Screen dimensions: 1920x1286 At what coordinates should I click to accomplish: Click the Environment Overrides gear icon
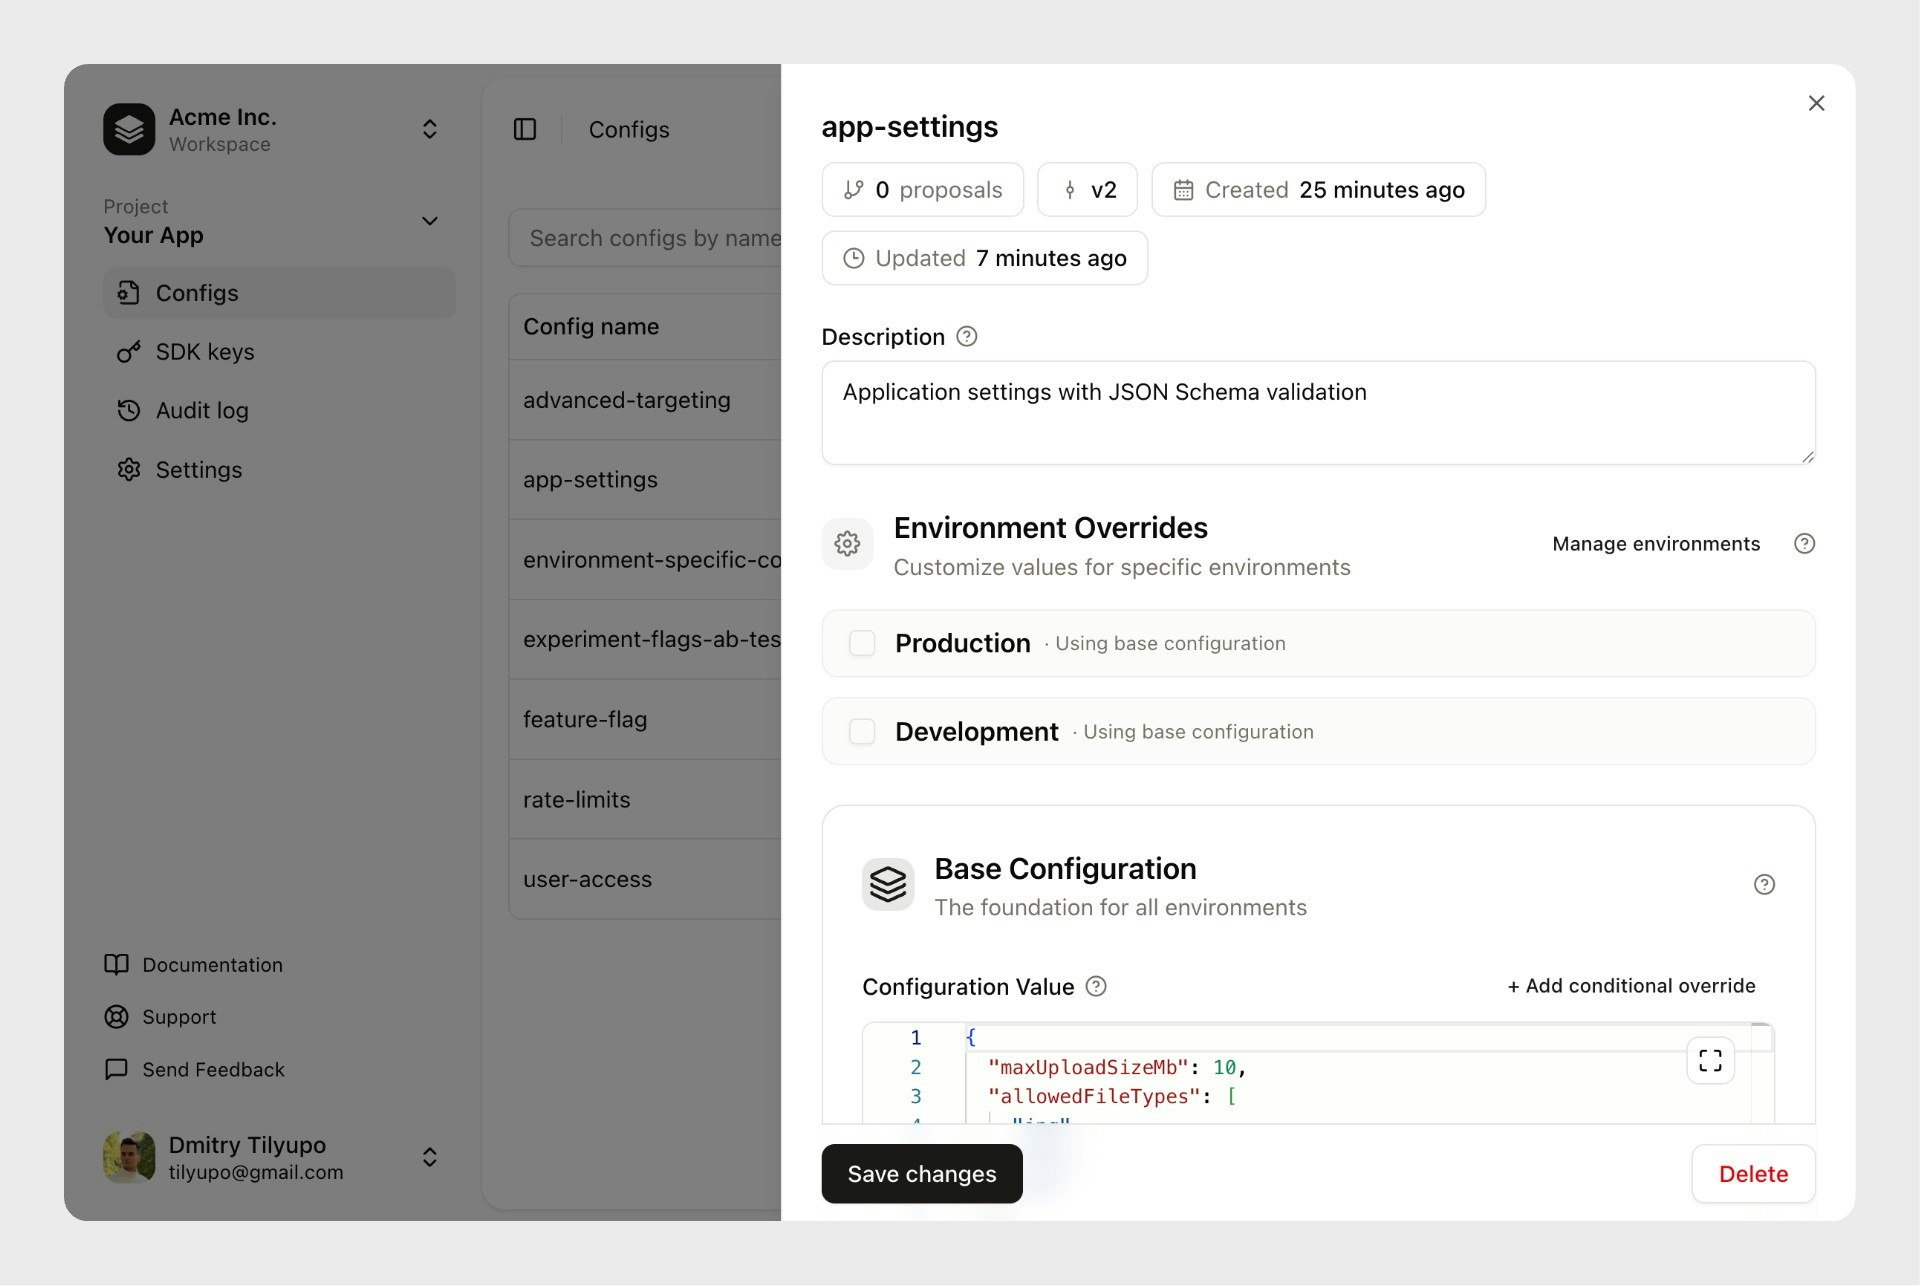coord(847,543)
